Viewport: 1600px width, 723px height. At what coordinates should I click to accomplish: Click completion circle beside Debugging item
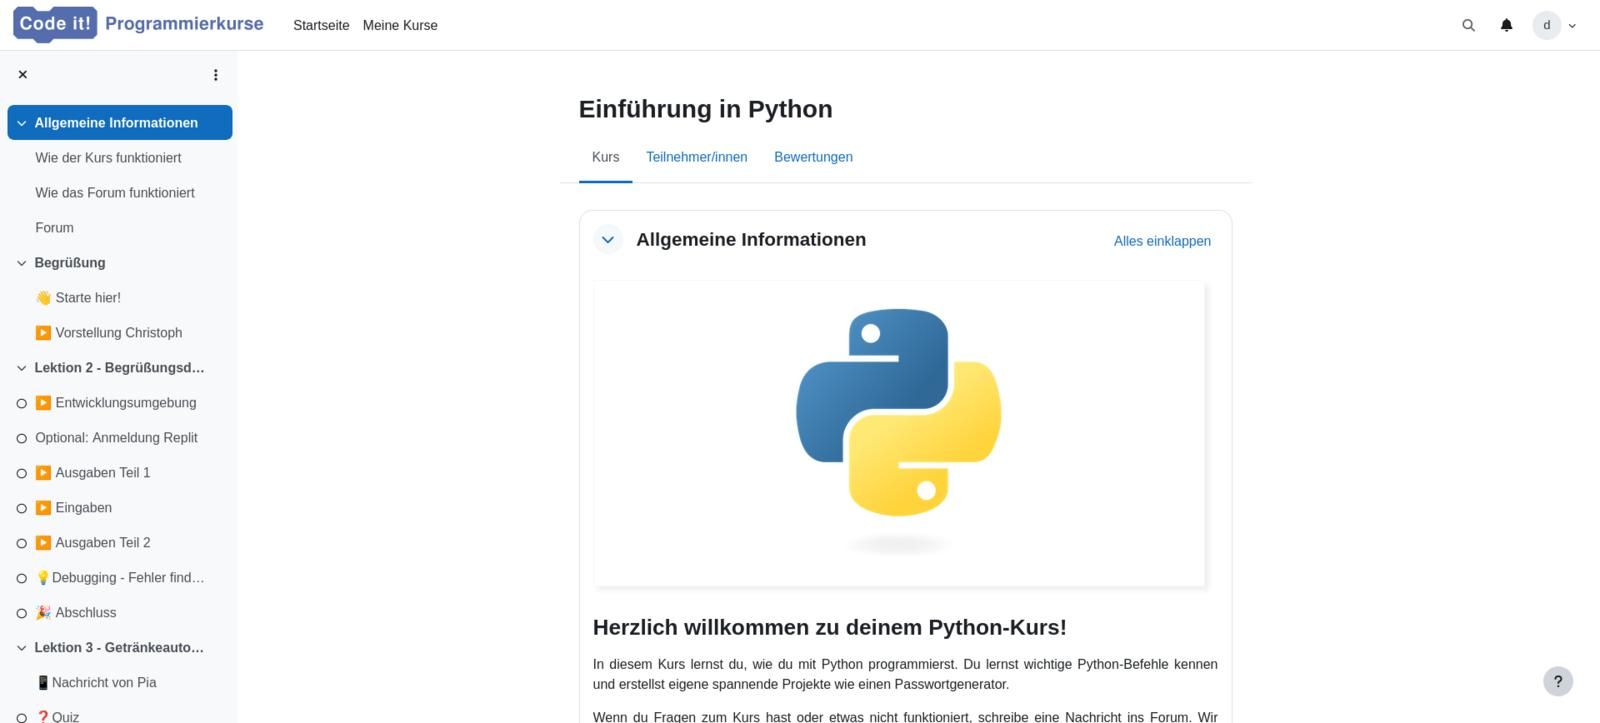[21, 579]
